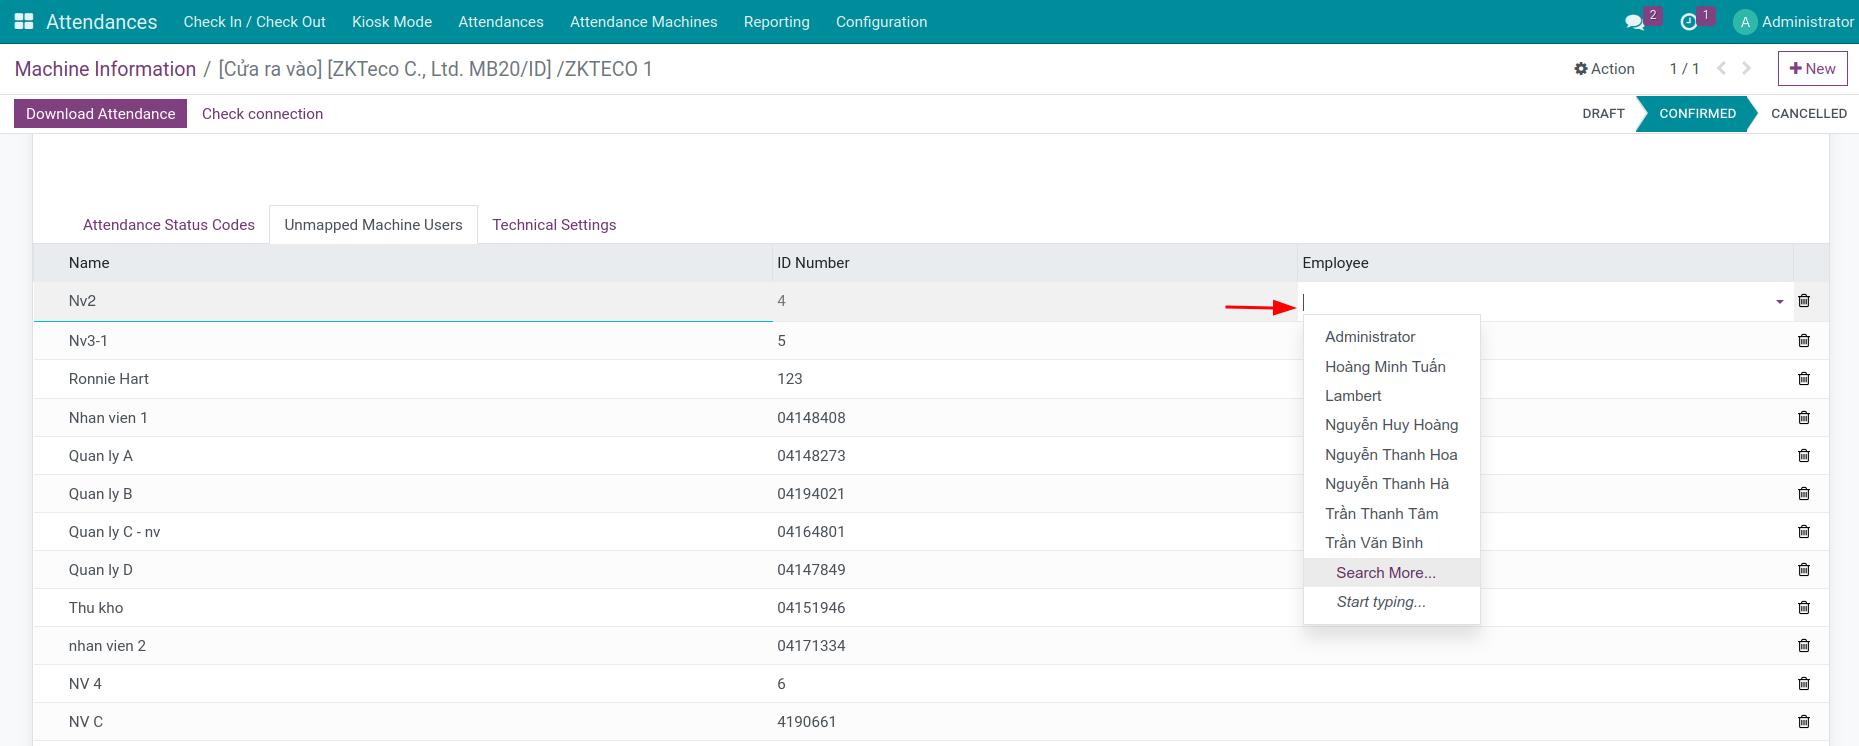Delete the Nv2 row
The width and height of the screenshot is (1859, 746).
tap(1804, 301)
